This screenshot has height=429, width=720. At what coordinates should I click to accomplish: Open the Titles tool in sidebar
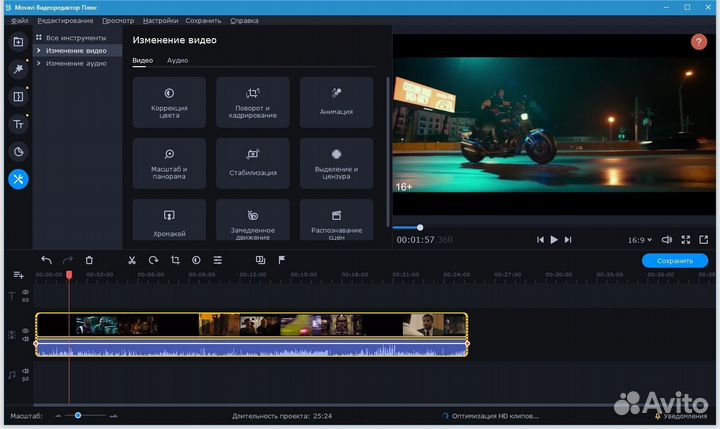coord(18,124)
